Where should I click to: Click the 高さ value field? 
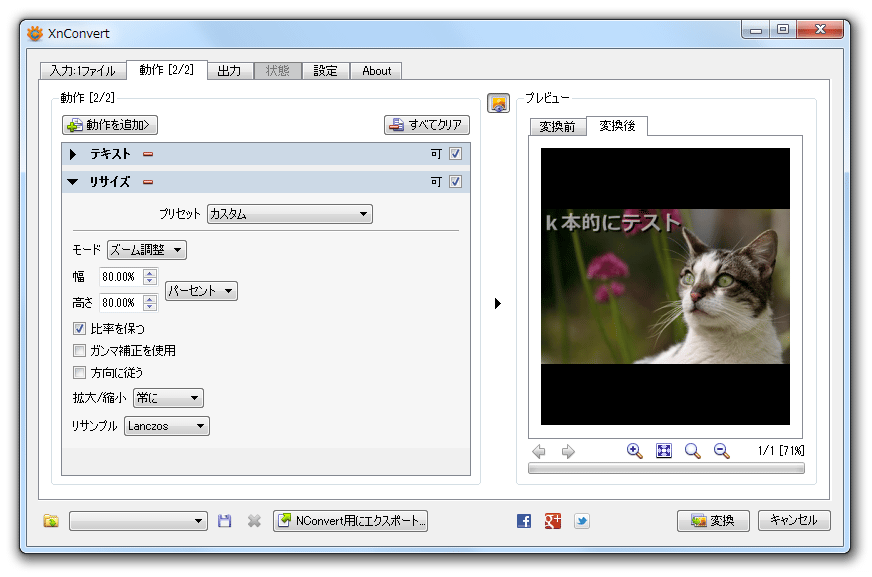coord(121,303)
